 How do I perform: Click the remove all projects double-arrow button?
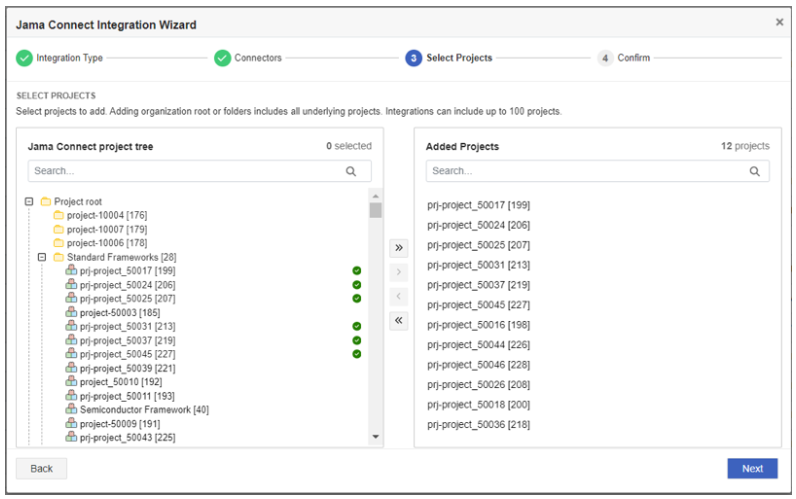pyautogui.click(x=399, y=320)
